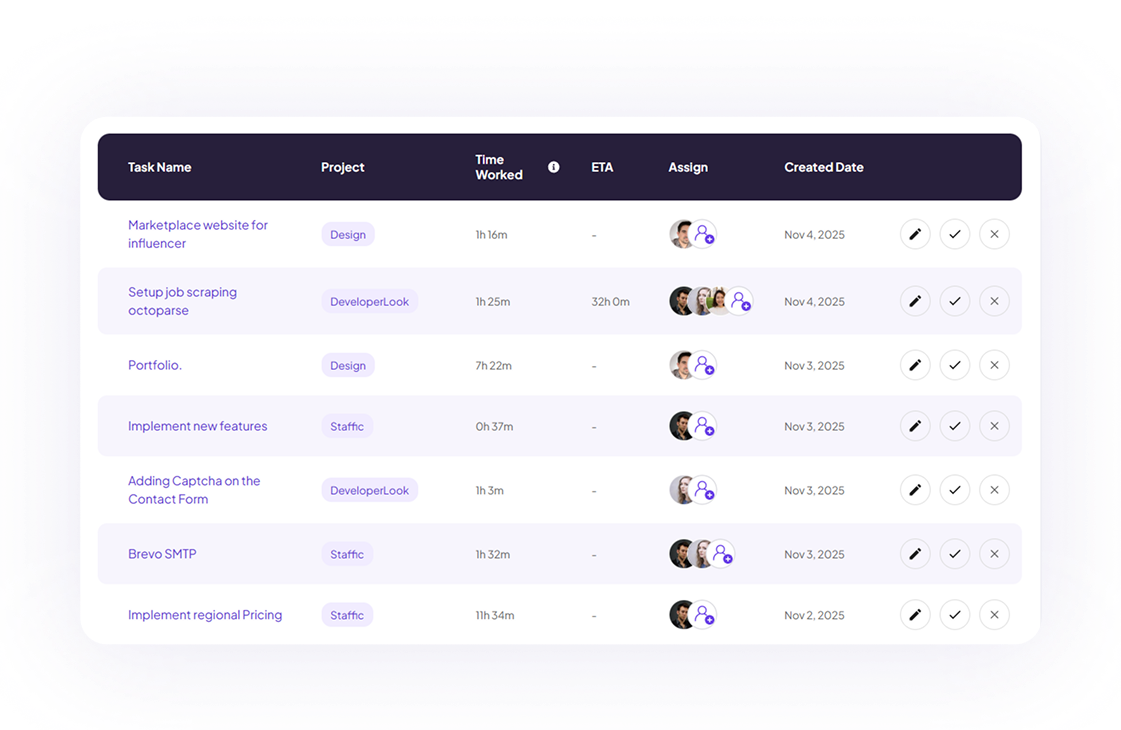Select the DeveloperLook tag on Adding Captcha row
The height and width of the screenshot is (730, 1121).
pos(369,490)
